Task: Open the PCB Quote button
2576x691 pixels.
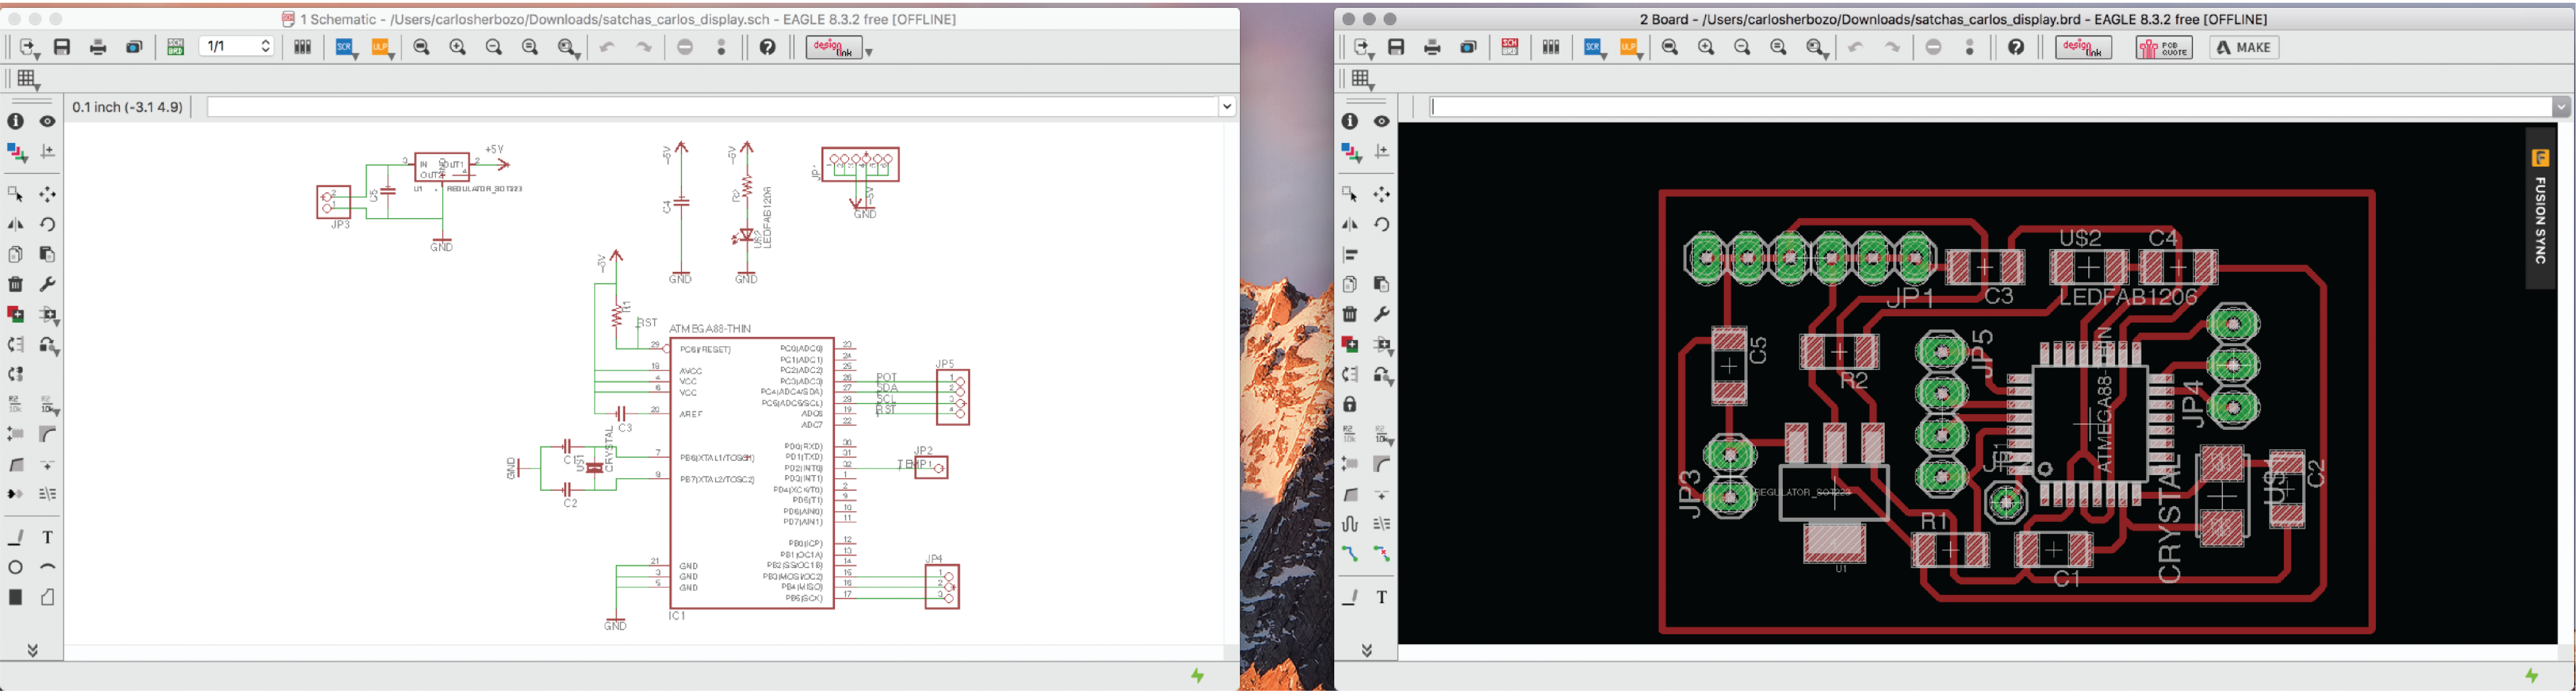Action: point(2164,47)
